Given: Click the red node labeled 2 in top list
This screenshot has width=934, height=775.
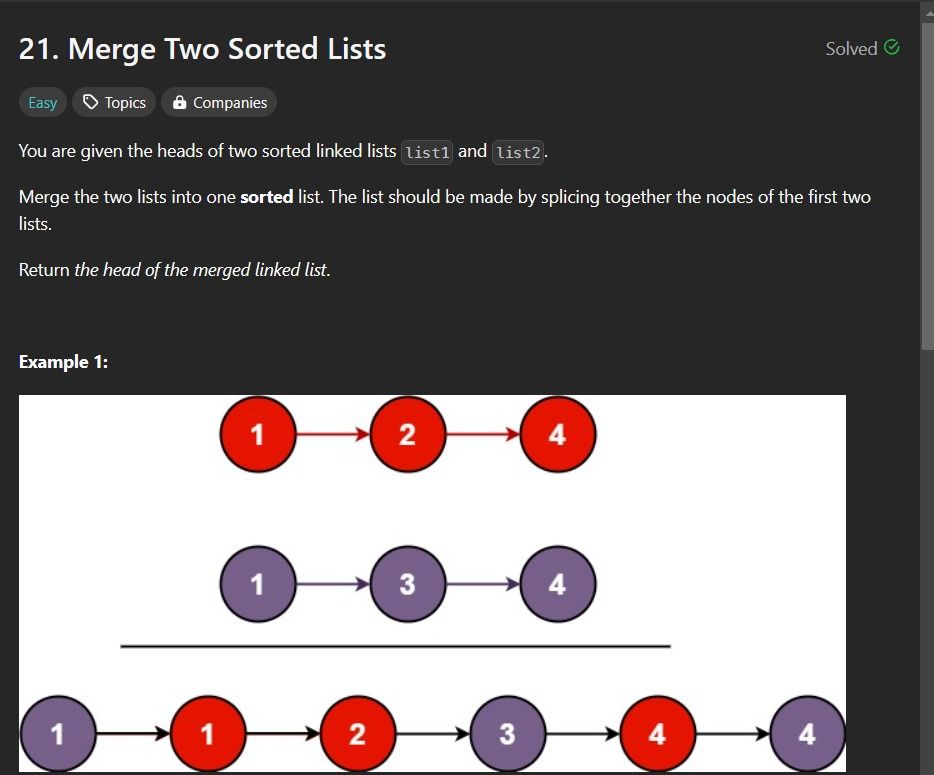Looking at the screenshot, I should pyautogui.click(x=407, y=434).
